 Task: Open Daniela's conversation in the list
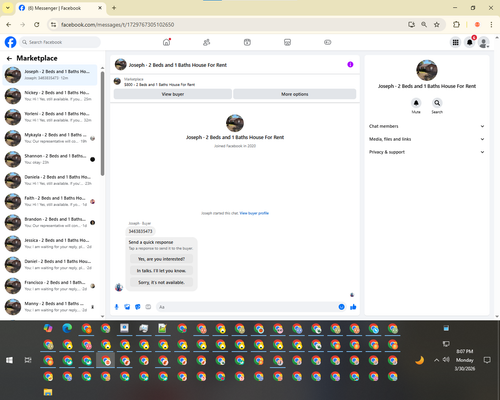[50, 180]
